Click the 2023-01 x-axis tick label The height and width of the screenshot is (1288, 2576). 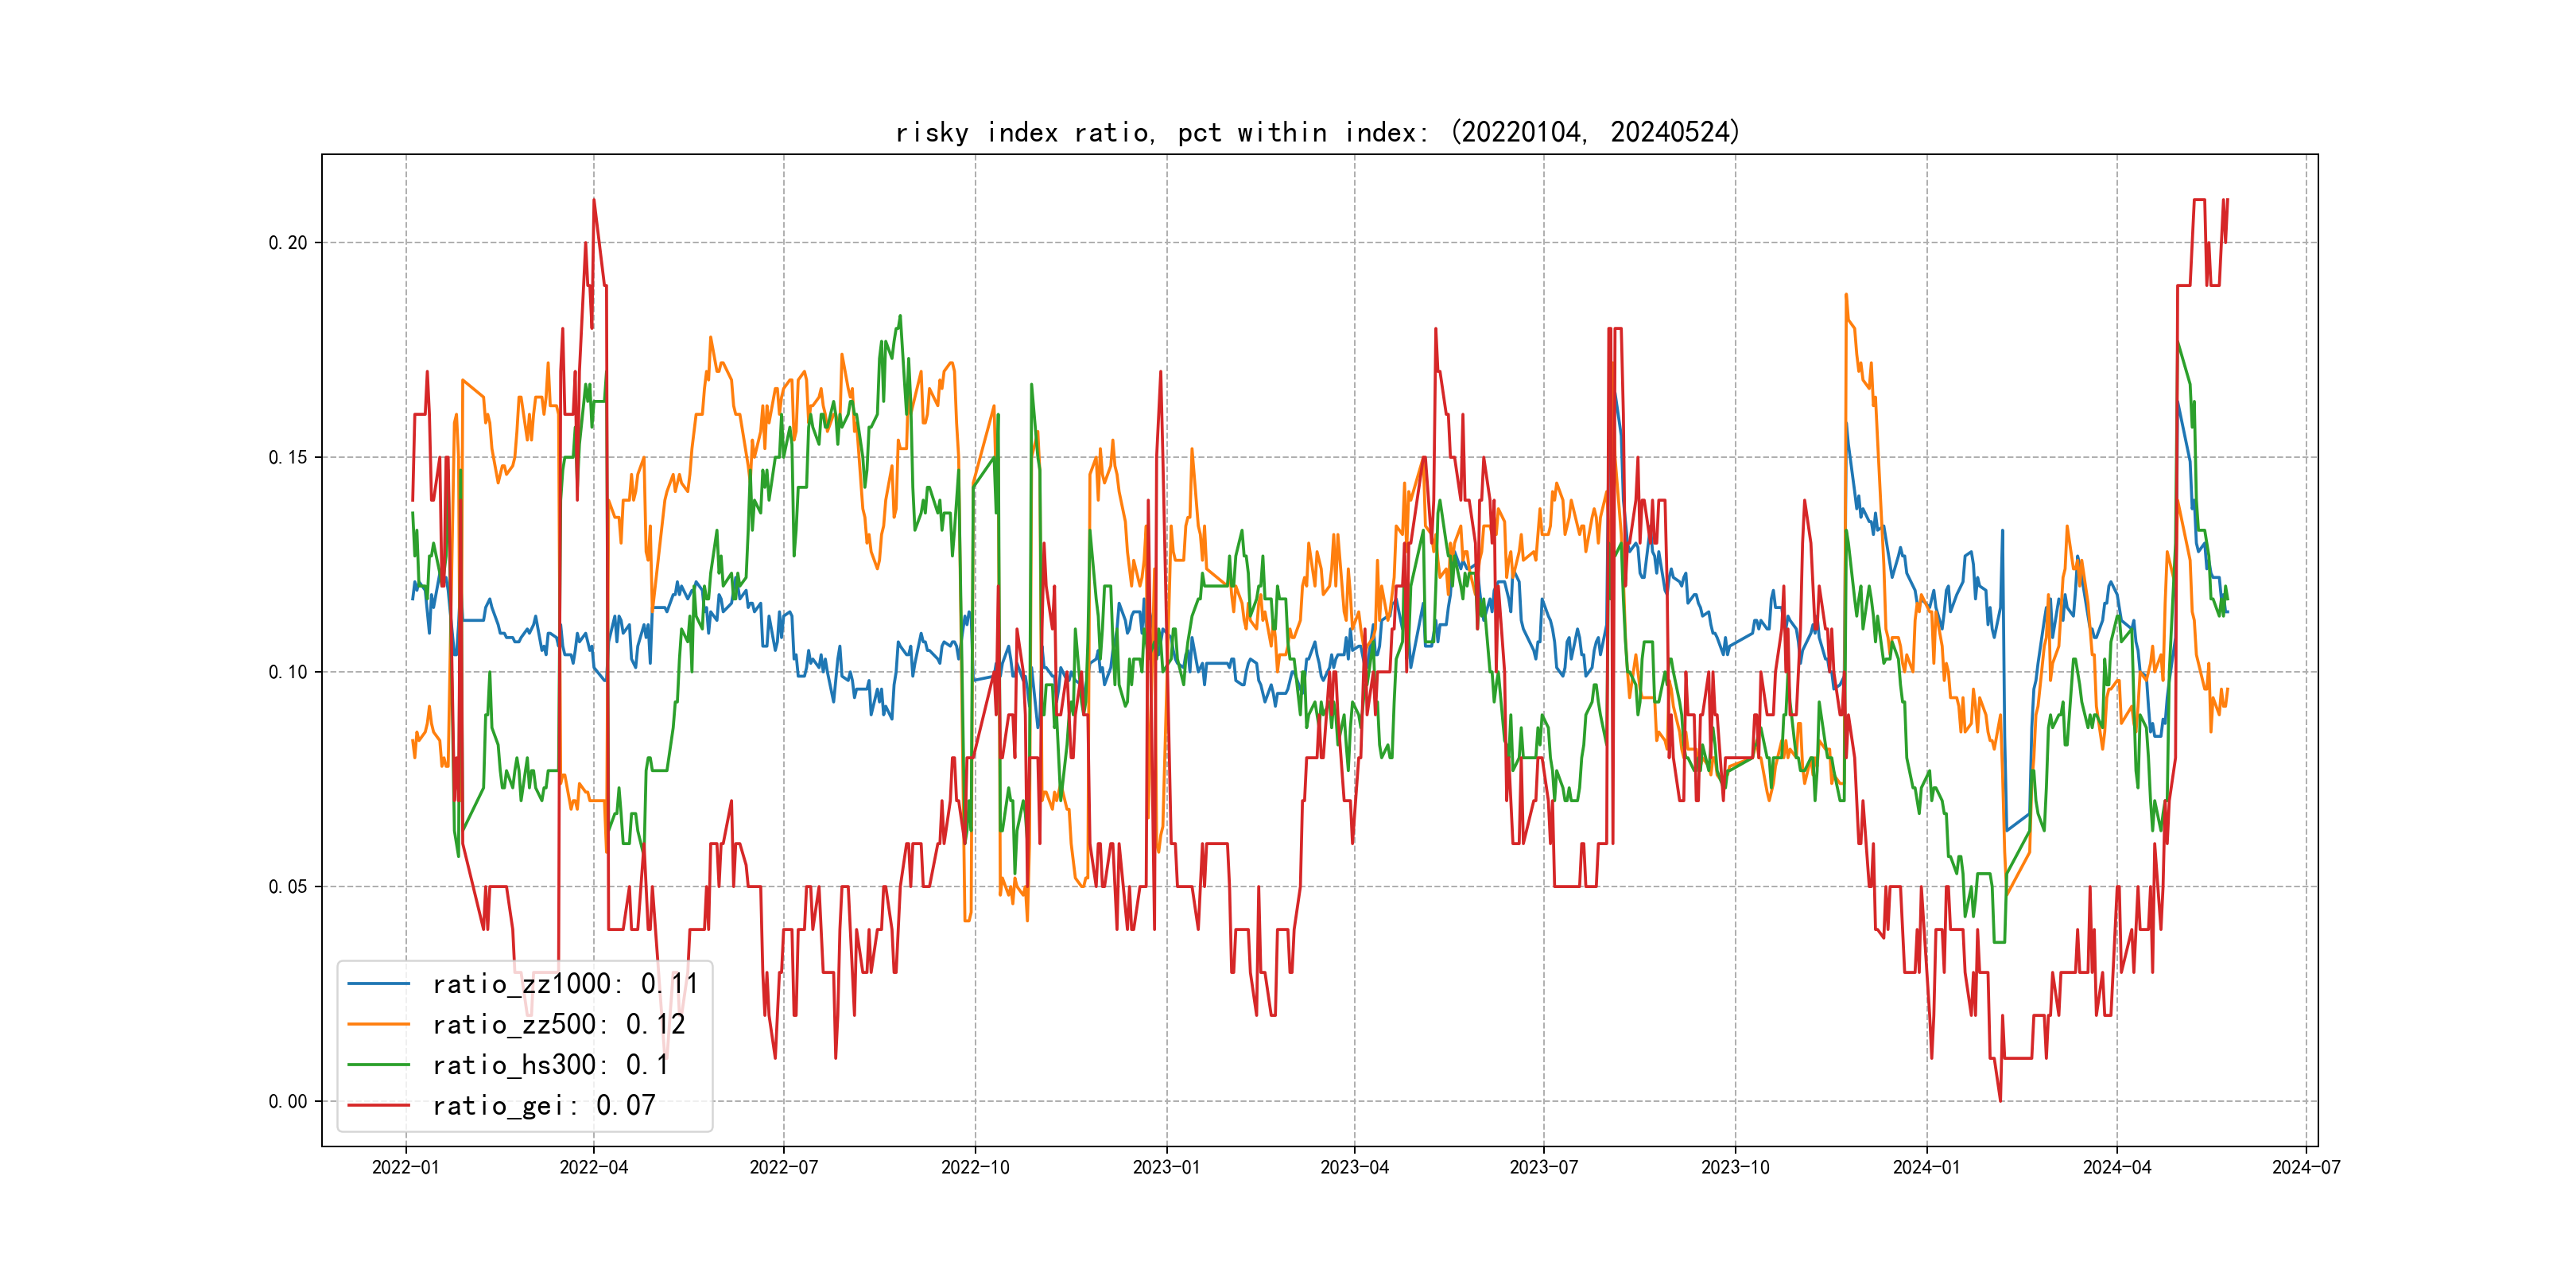click(x=1166, y=1167)
